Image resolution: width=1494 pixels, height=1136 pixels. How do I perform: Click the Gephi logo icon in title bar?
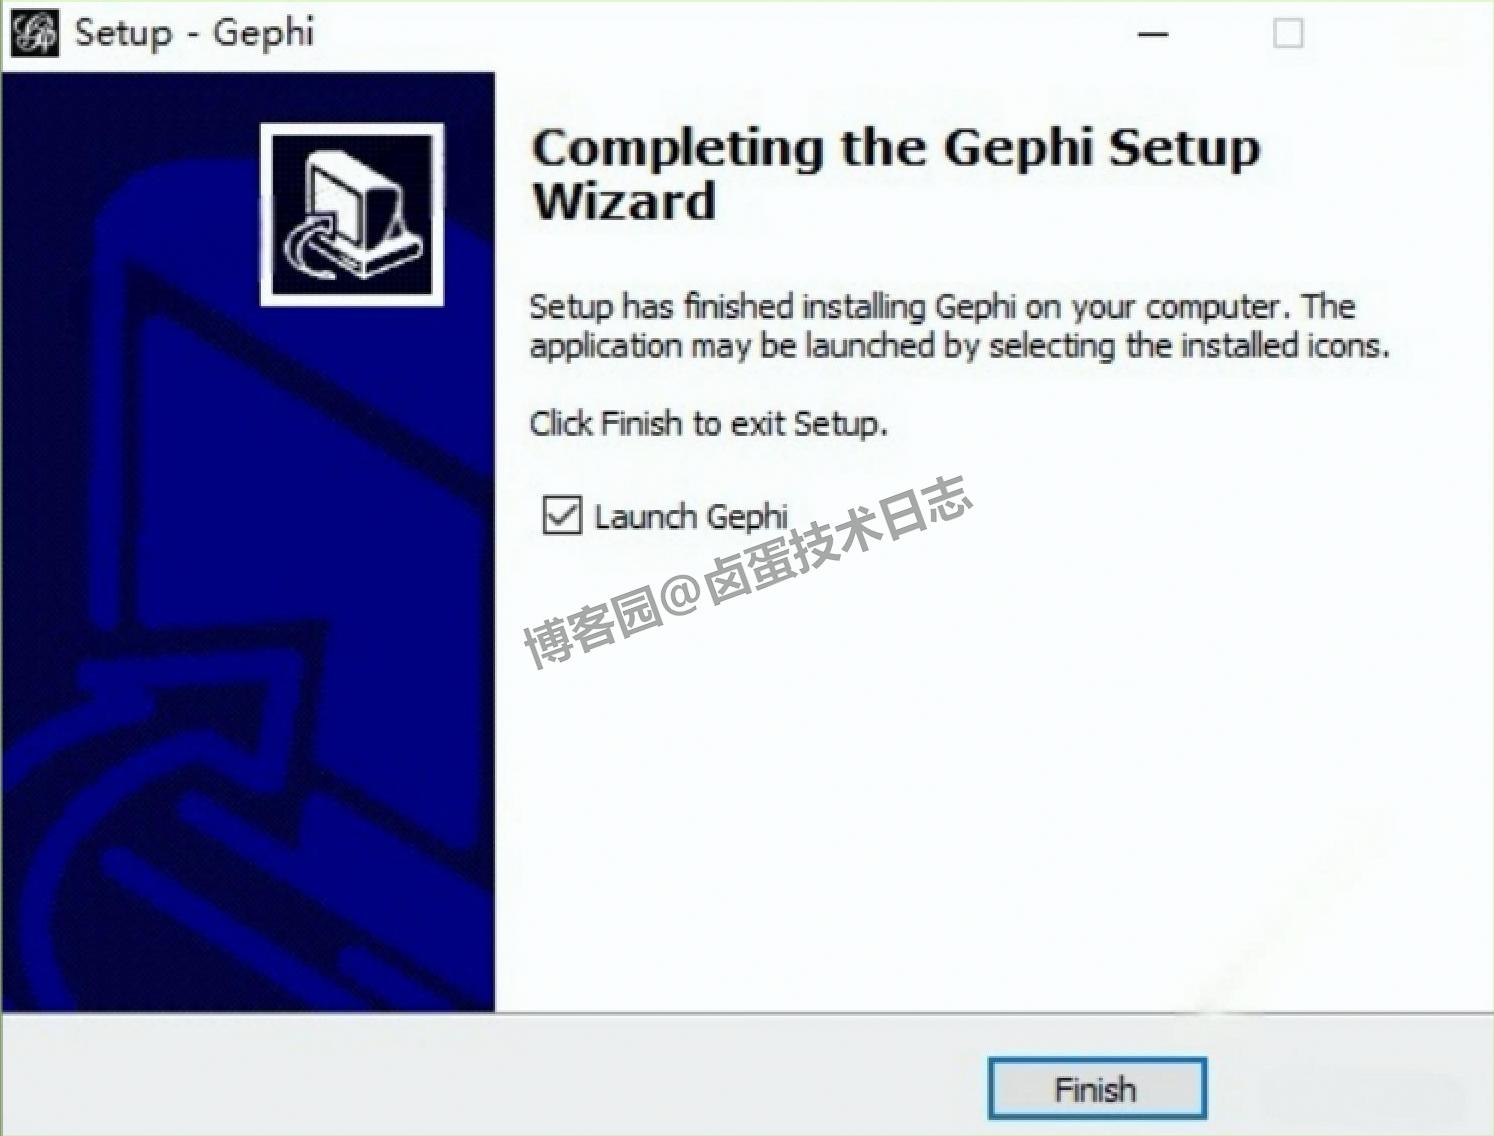point(35,33)
